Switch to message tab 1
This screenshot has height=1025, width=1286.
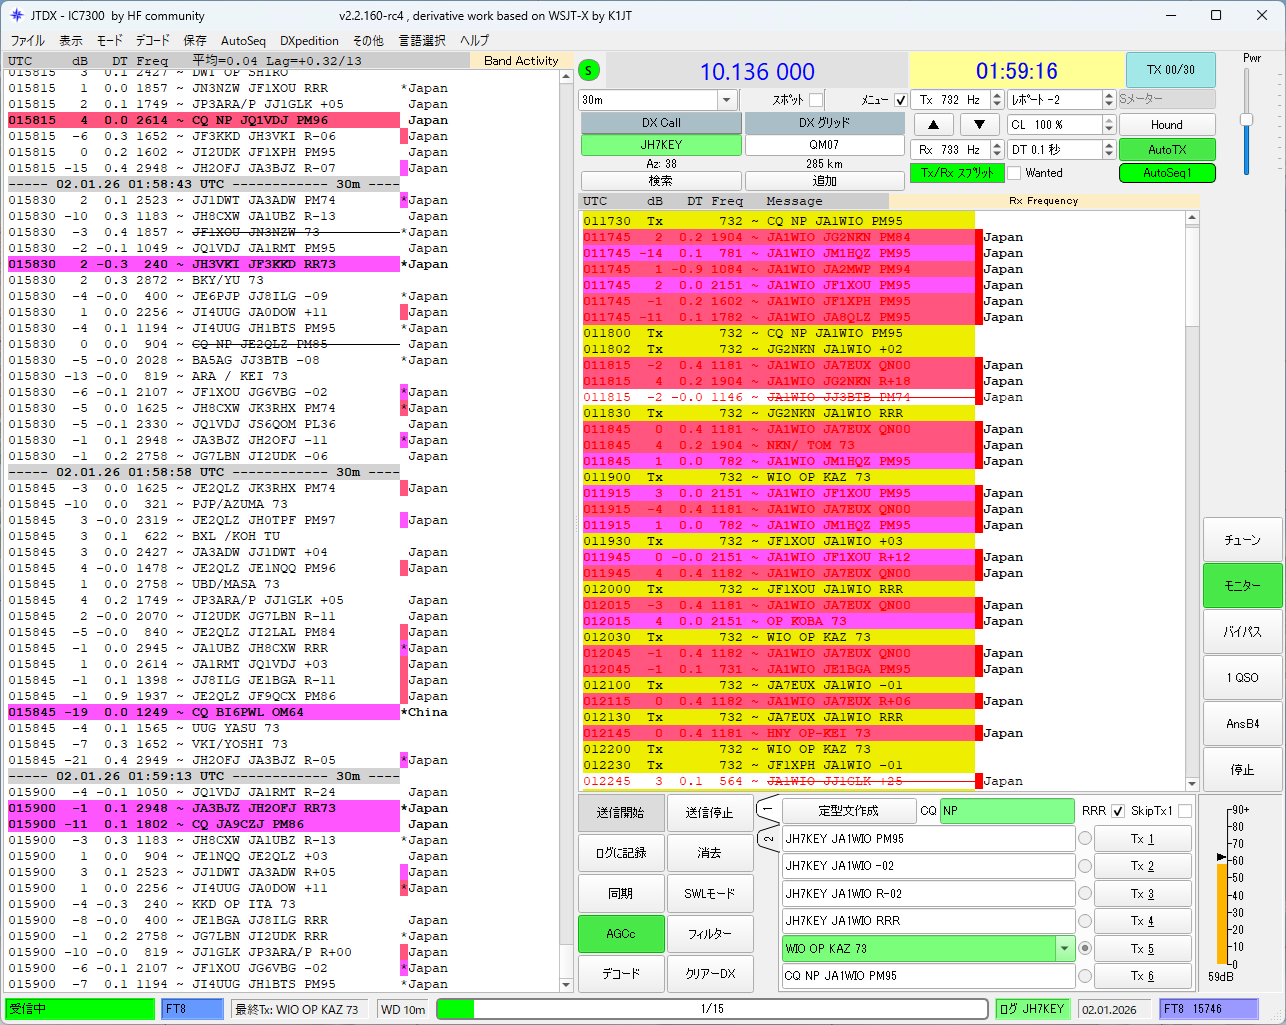point(768,808)
